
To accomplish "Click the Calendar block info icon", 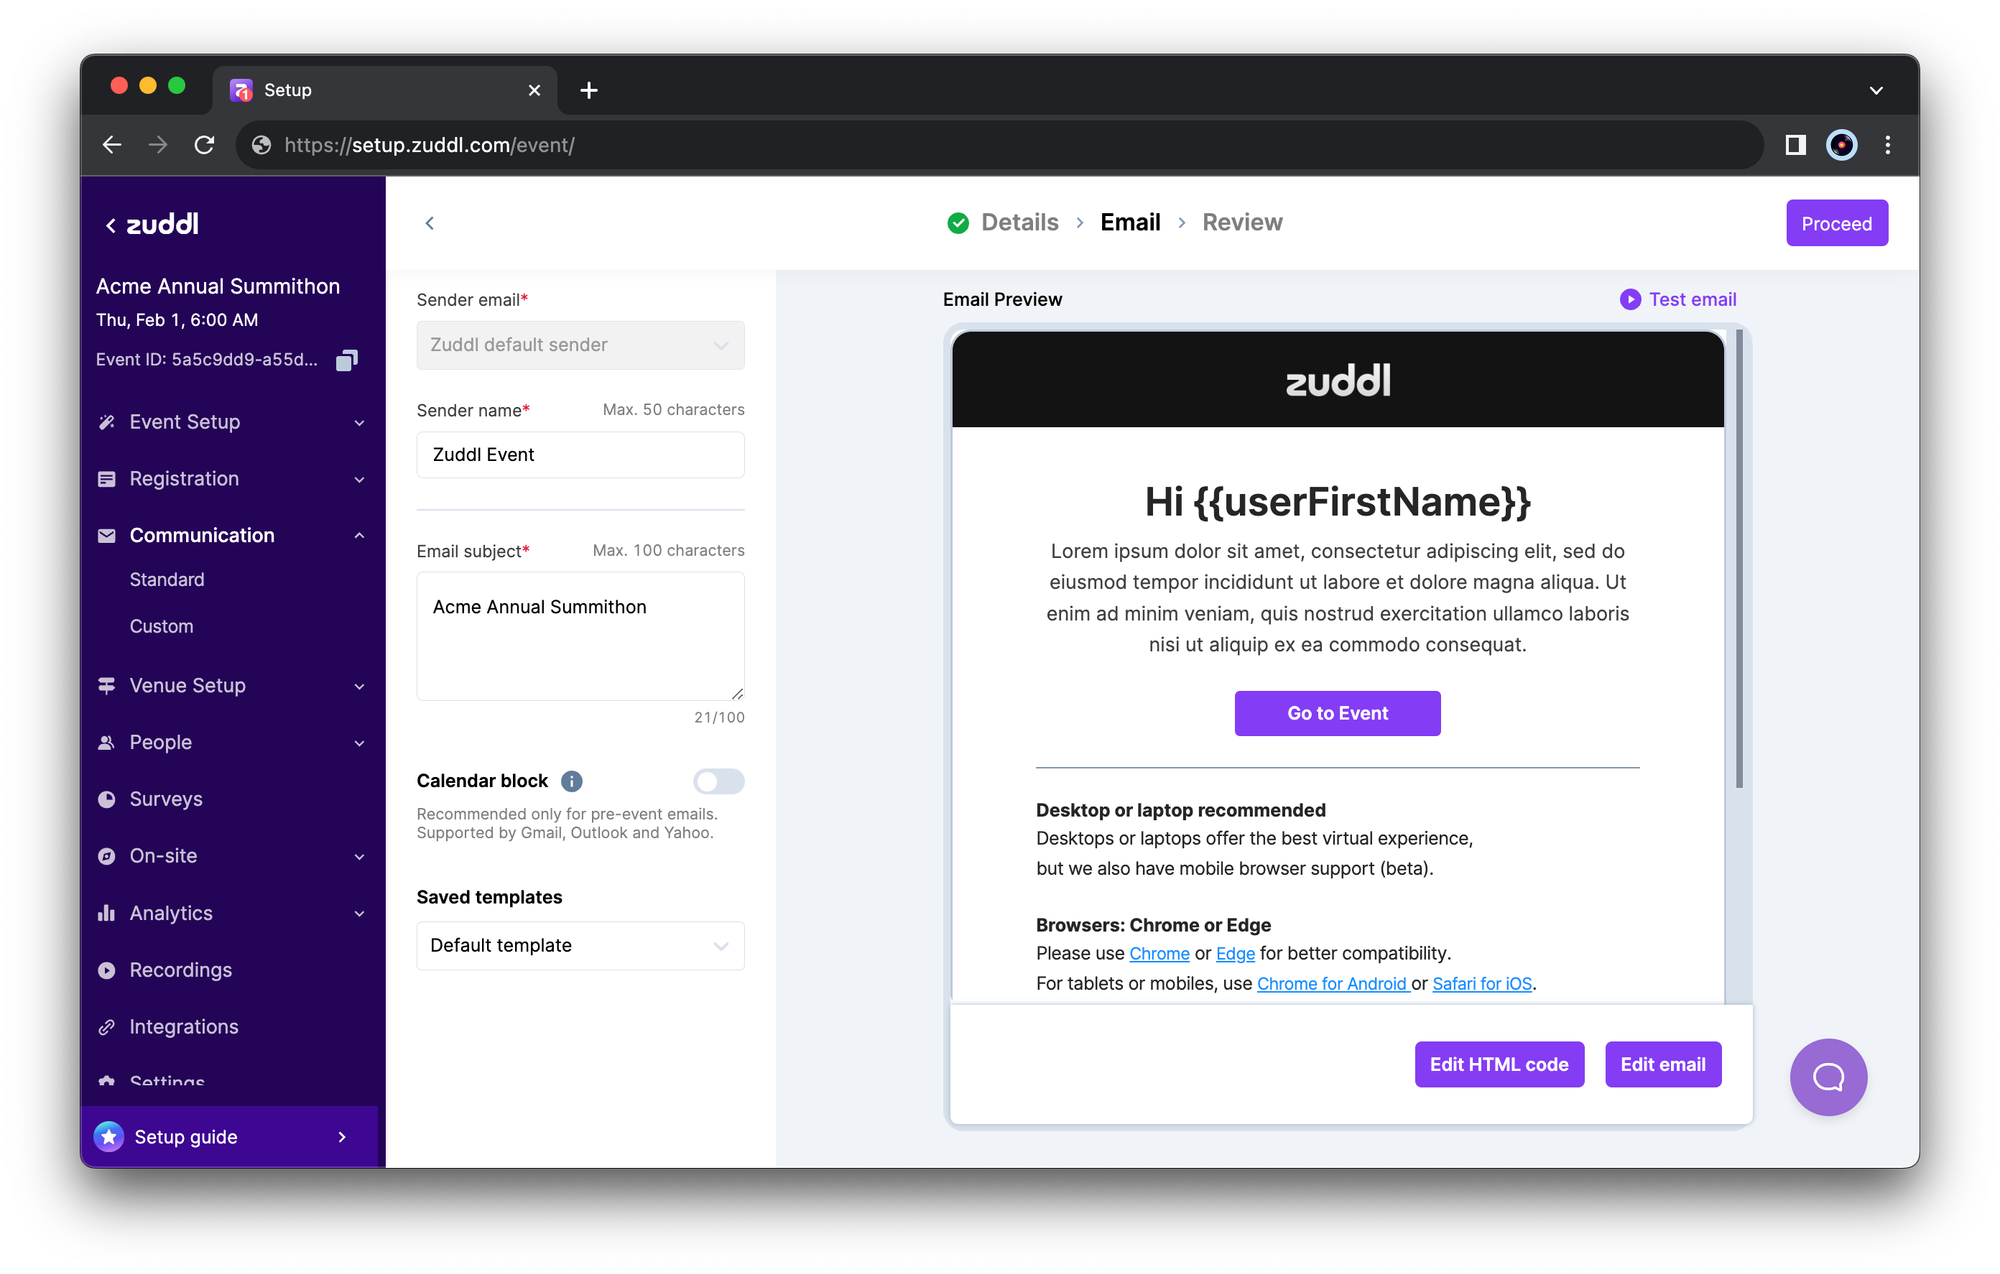I will [572, 781].
